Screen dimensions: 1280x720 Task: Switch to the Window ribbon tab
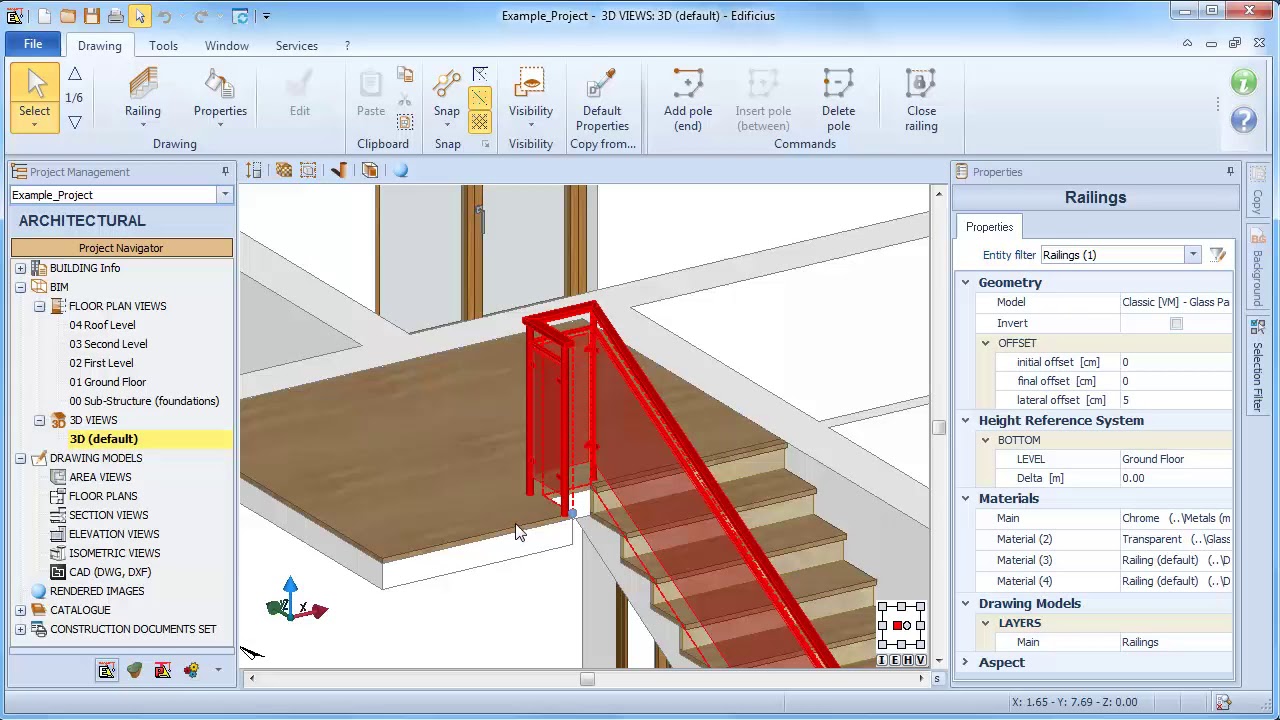click(227, 46)
